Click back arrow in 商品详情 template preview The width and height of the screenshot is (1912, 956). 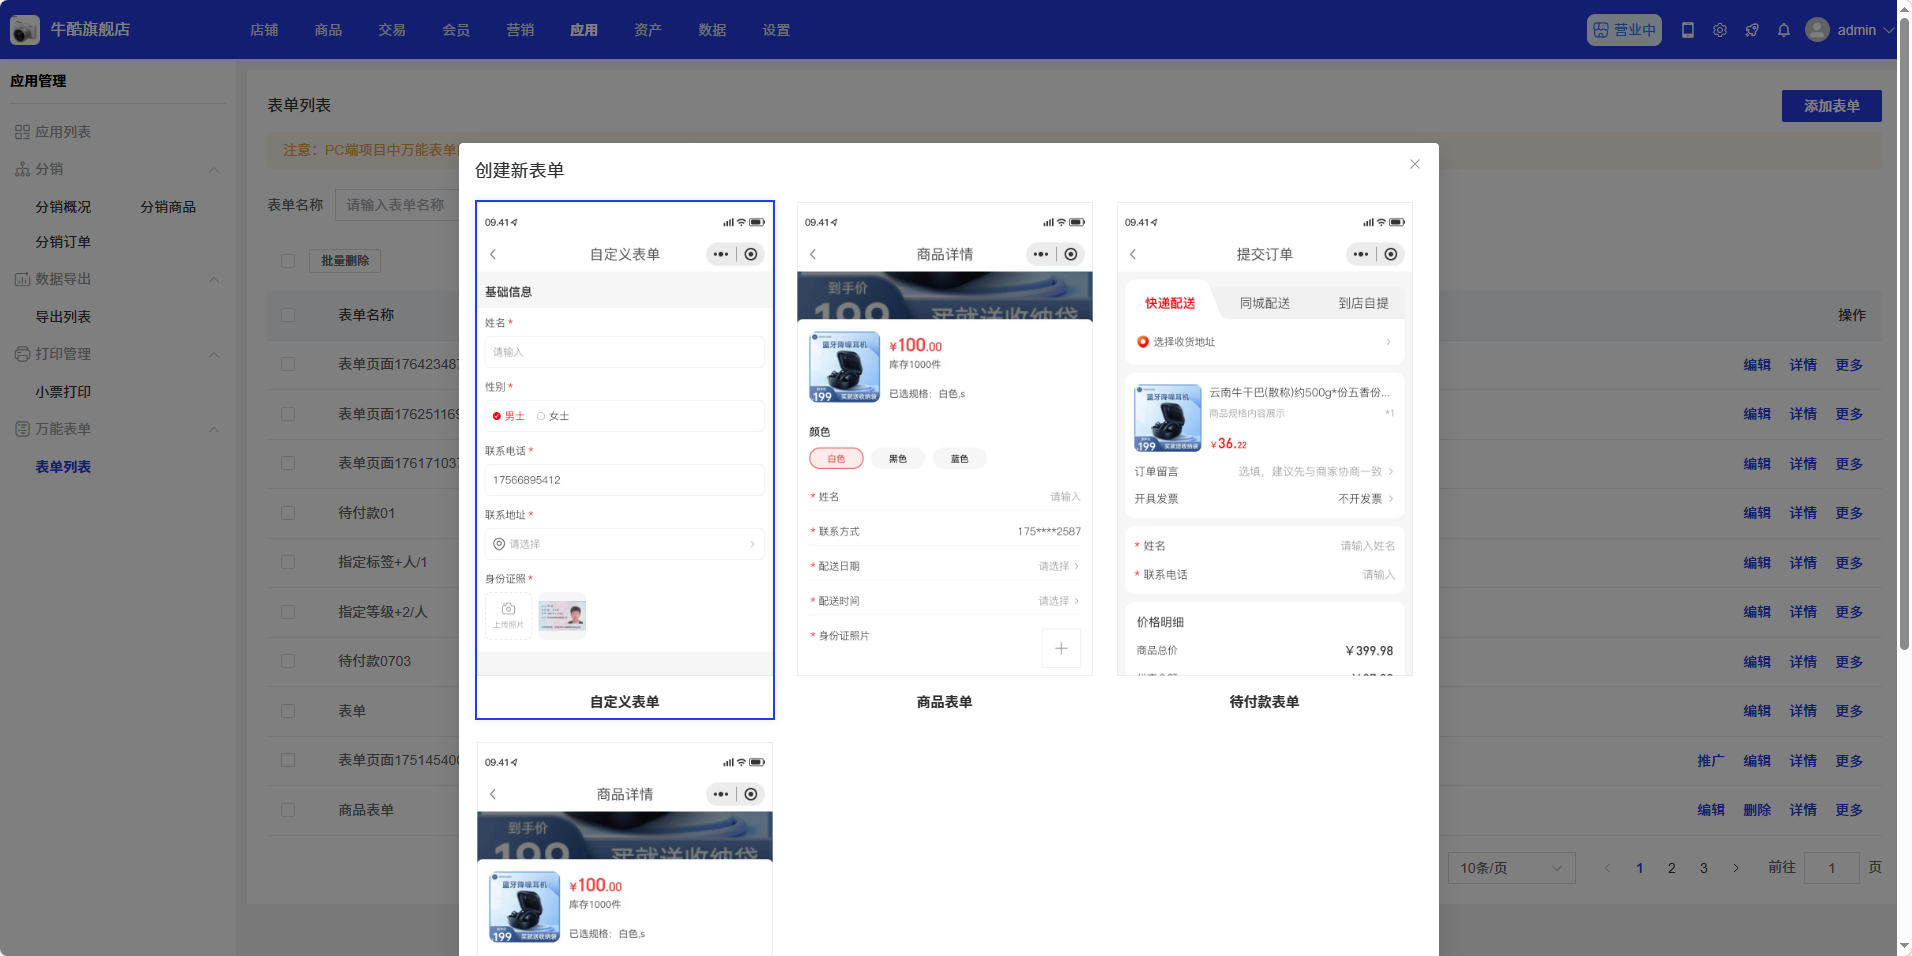[813, 254]
